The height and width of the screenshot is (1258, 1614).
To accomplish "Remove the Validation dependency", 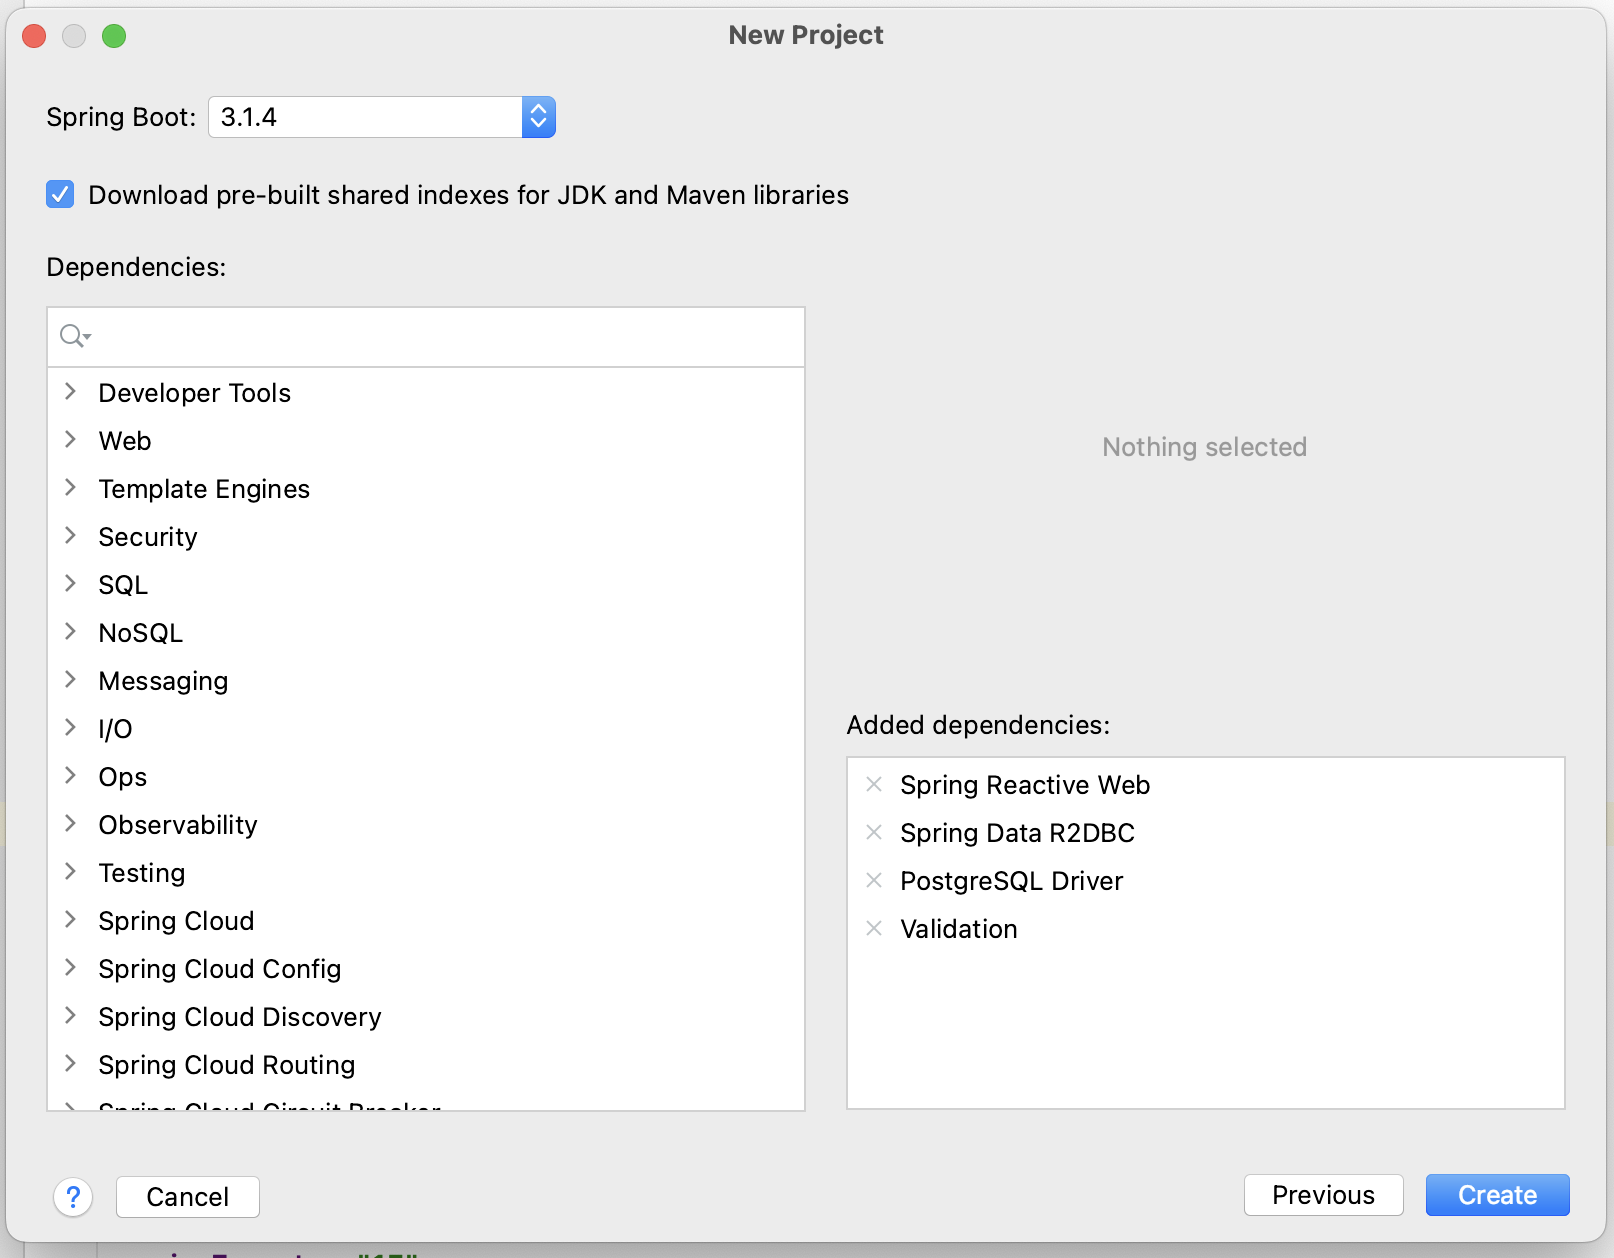I will coord(874,929).
